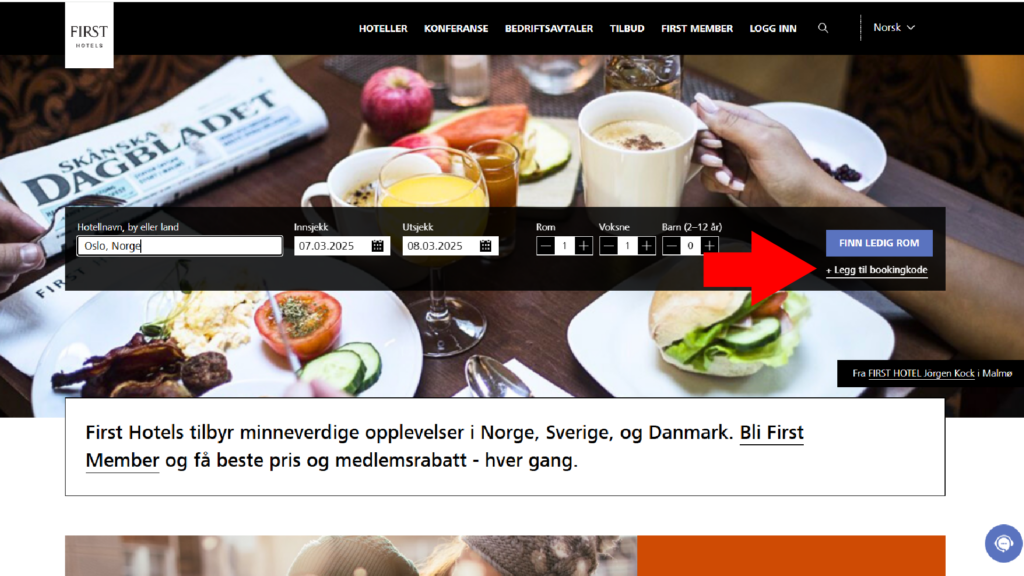Open the Hoteller menu item
The height and width of the screenshot is (576, 1024).
click(x=383, y=29)
